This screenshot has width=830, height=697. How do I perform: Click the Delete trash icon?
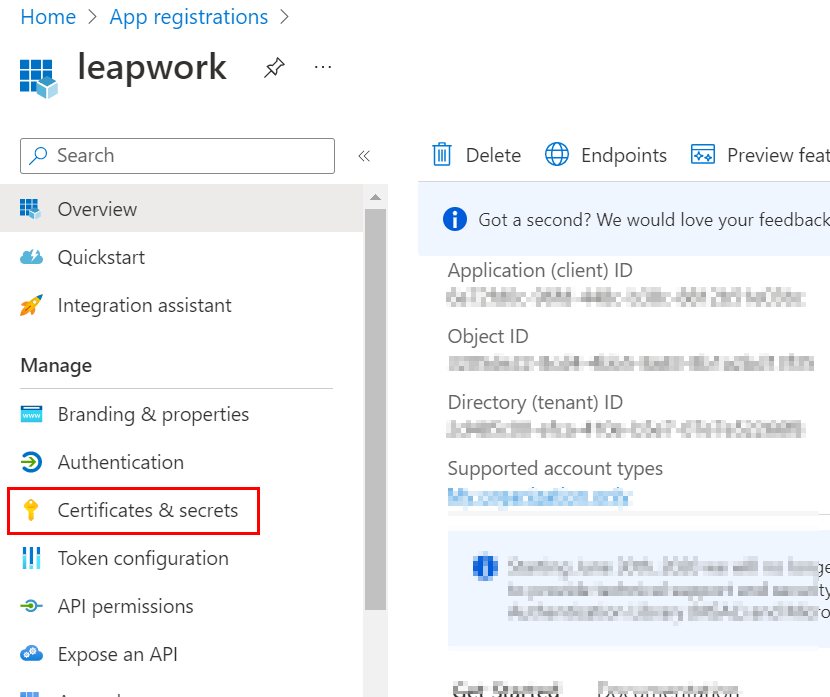coord(442,154)
